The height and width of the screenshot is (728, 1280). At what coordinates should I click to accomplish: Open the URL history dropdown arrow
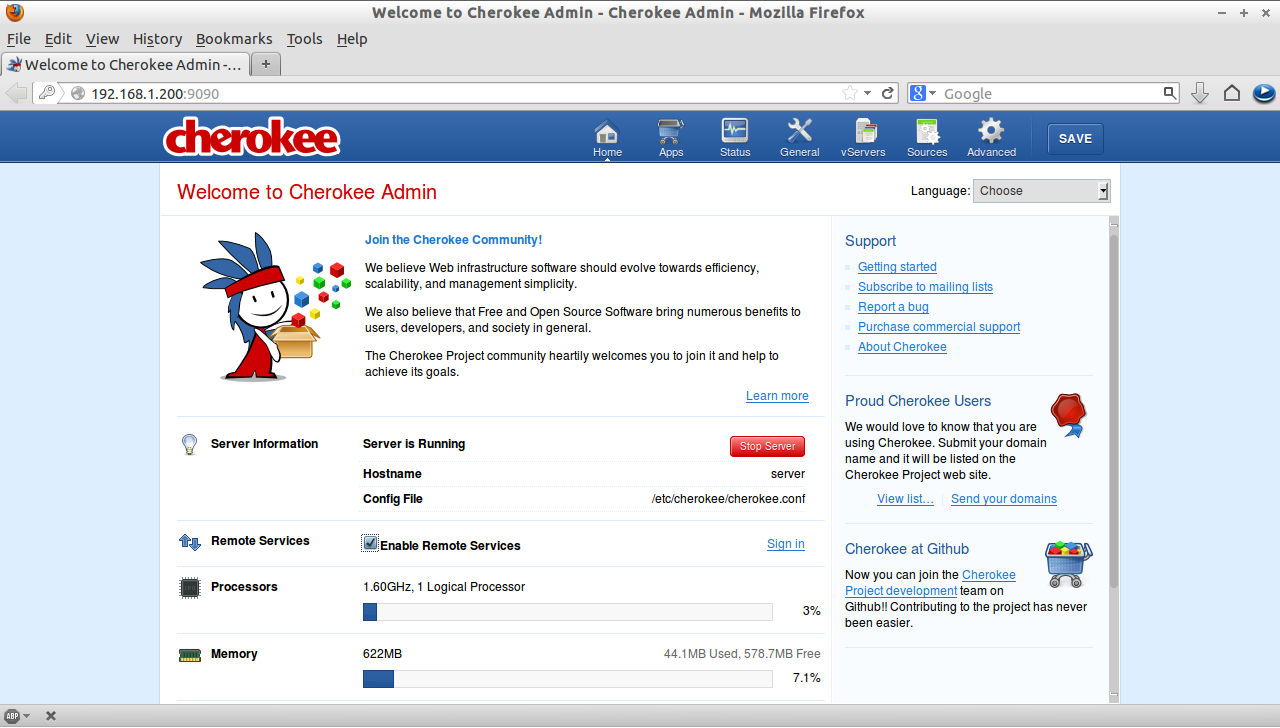pos(867,93)
